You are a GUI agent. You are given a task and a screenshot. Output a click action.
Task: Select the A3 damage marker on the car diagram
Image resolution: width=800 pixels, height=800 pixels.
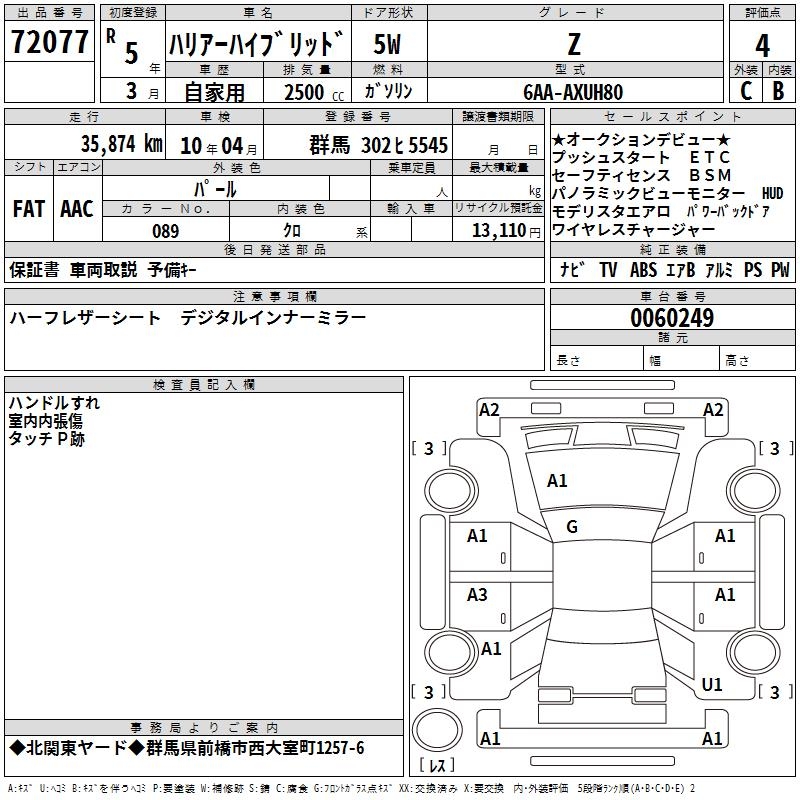point(477,595)
